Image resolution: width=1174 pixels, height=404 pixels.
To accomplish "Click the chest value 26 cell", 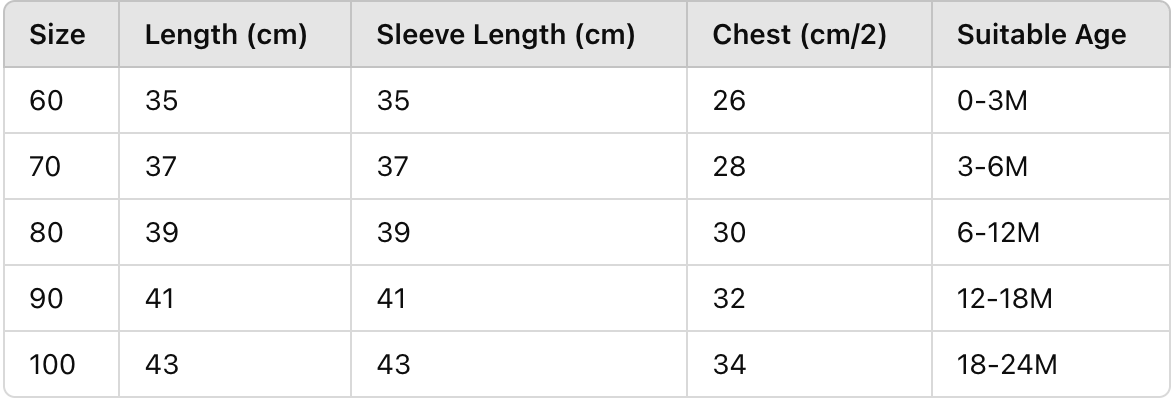I will coord(729,101).
